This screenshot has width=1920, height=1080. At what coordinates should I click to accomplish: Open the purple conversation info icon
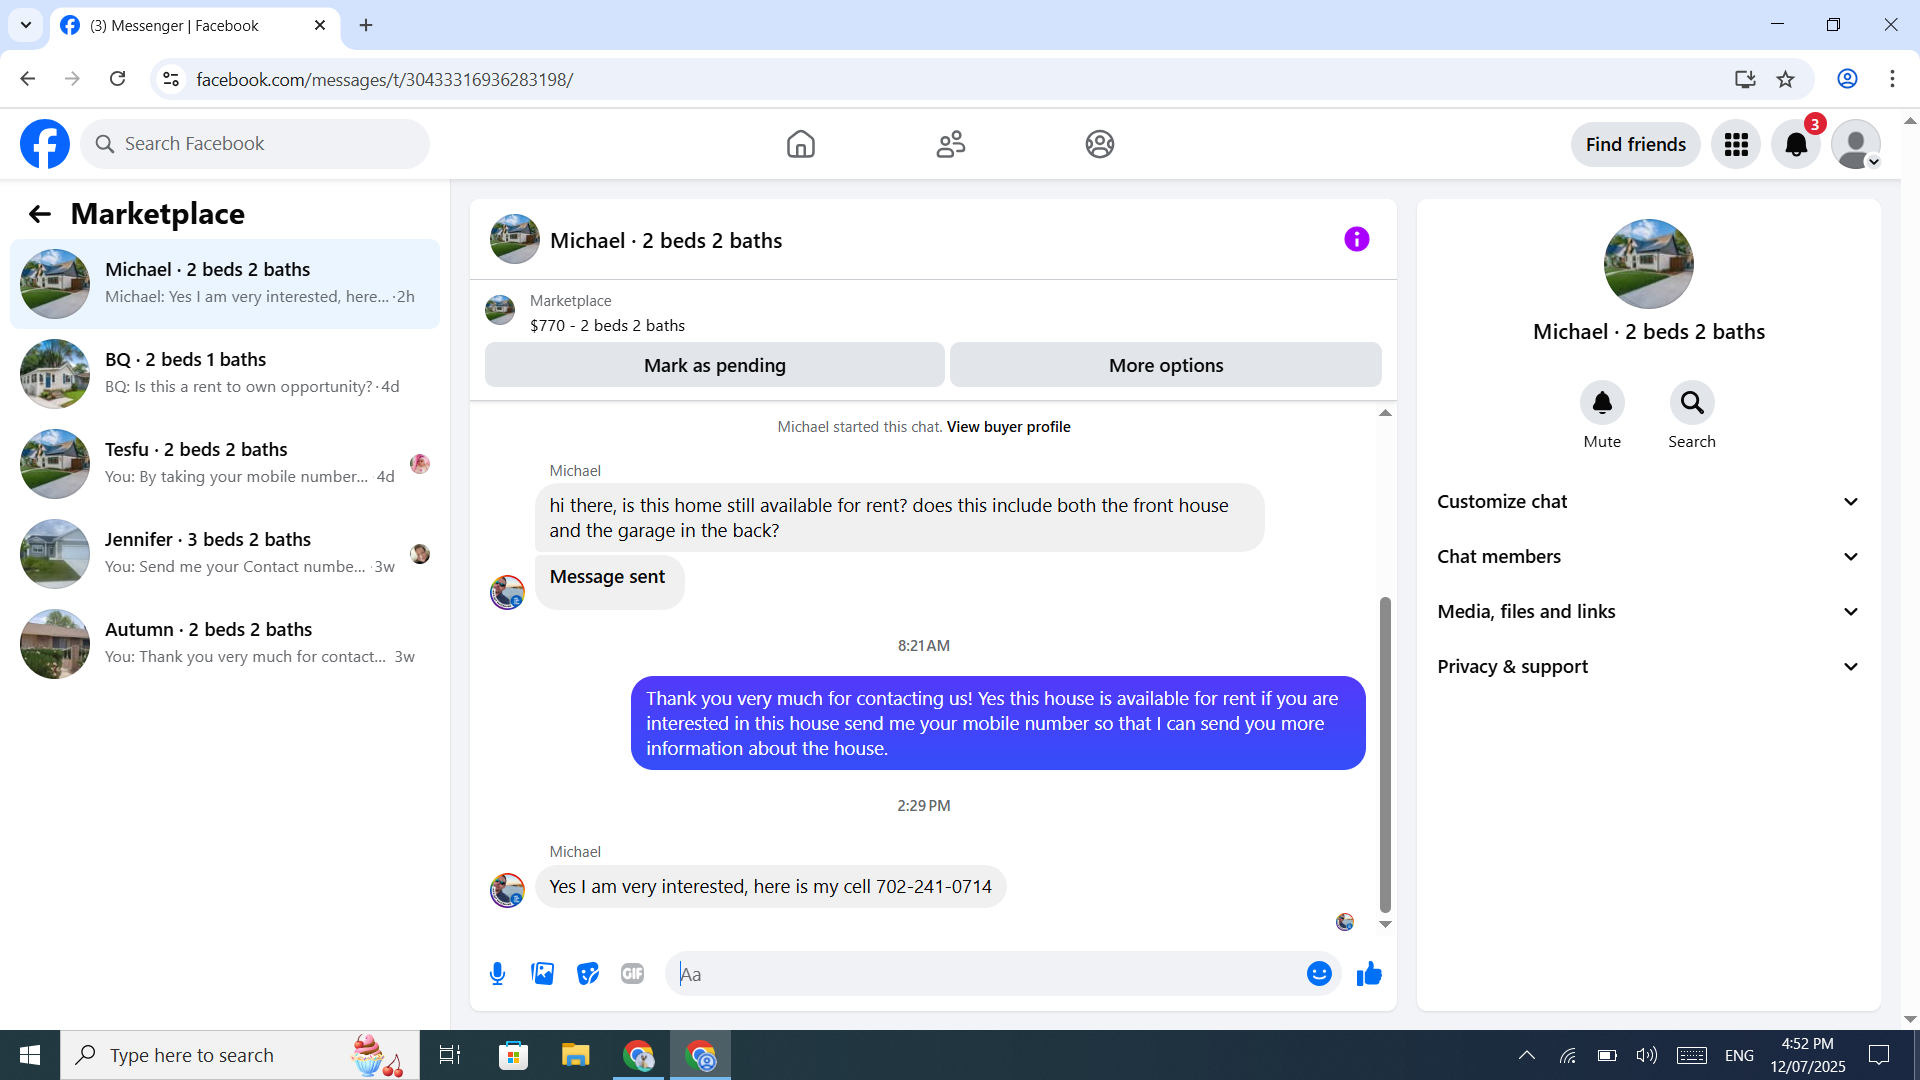1356,239
